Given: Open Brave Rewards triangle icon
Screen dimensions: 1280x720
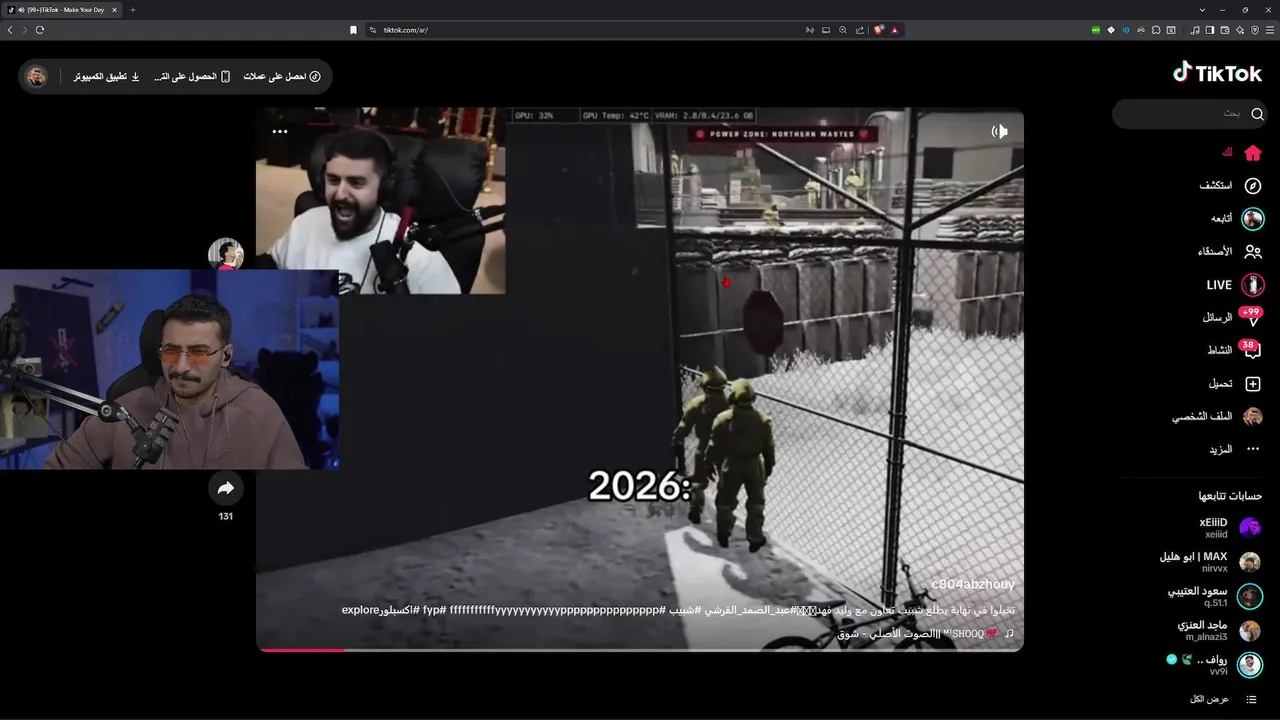Looking at the screenshot, I should coord(895,30).
